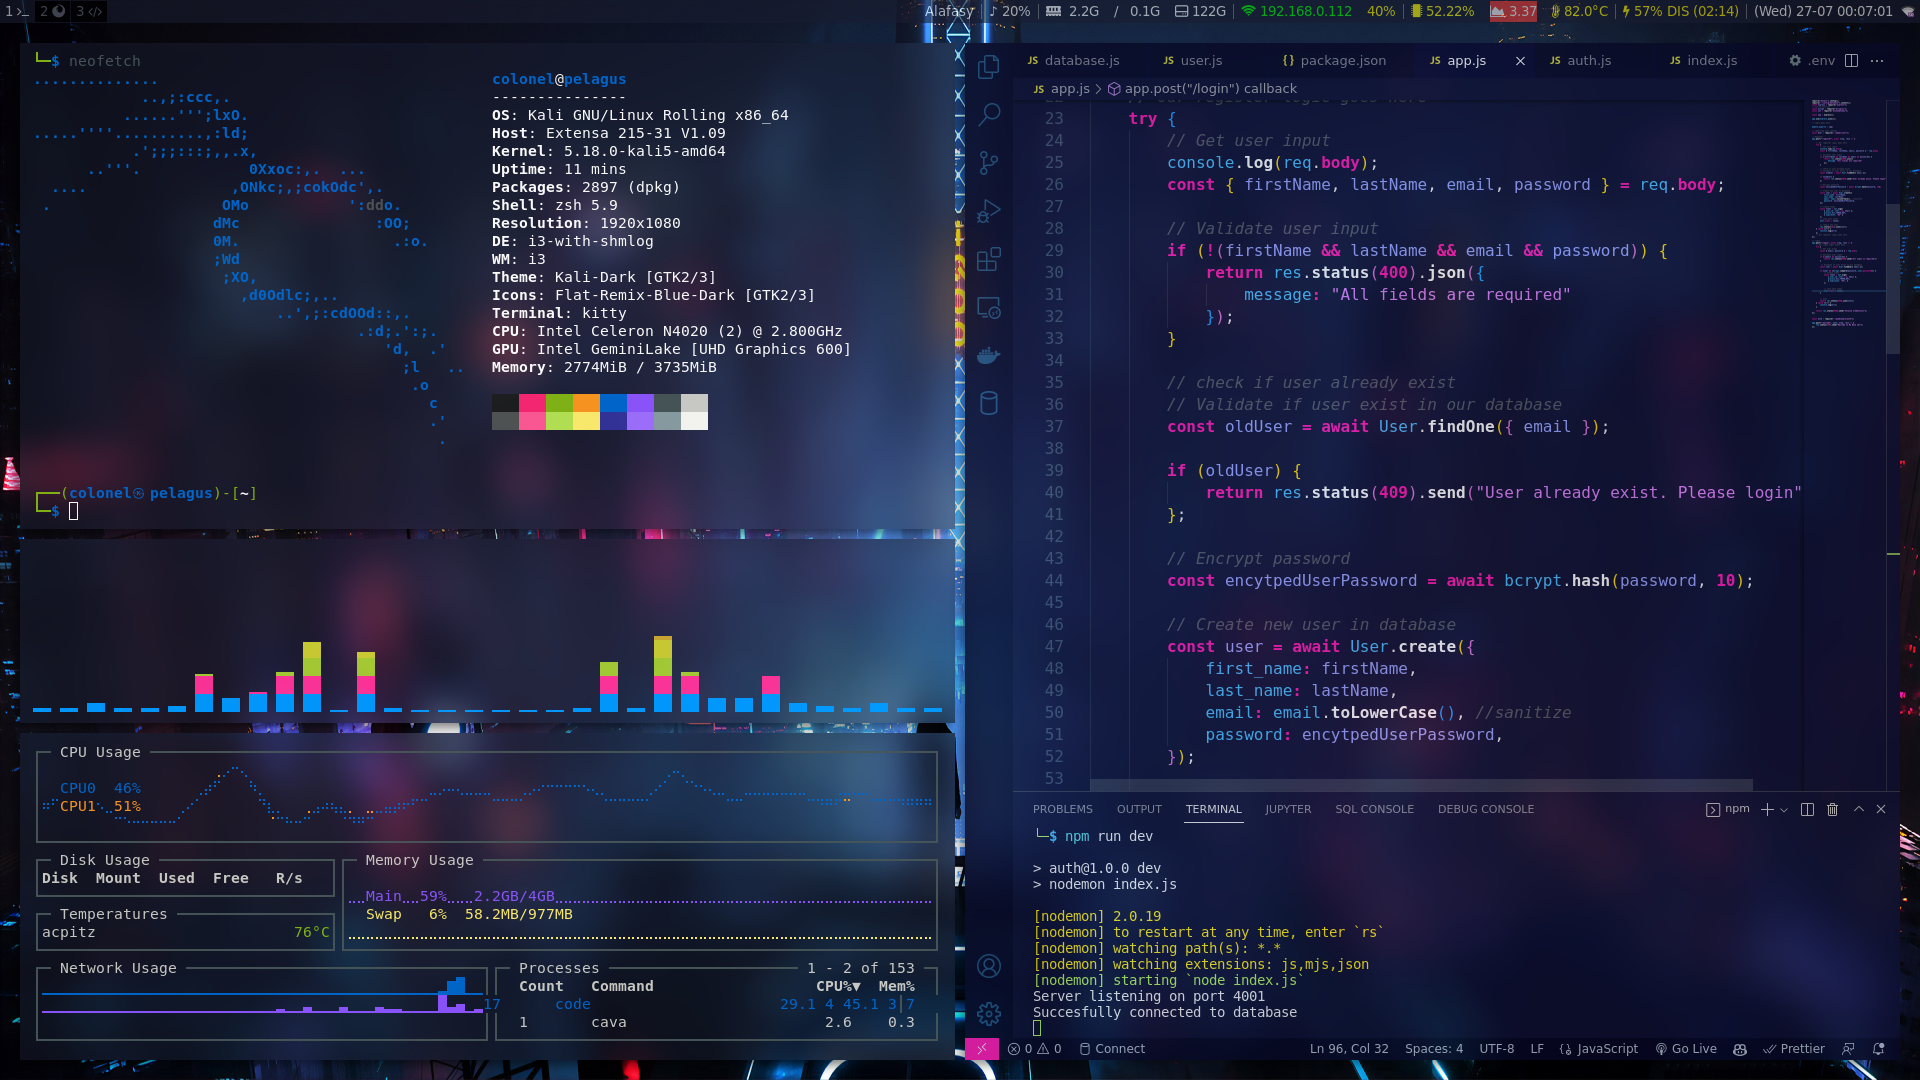Toggle the panel maximize chevron
This screenshot has height=1080, width=1920.
(1857, 809)
